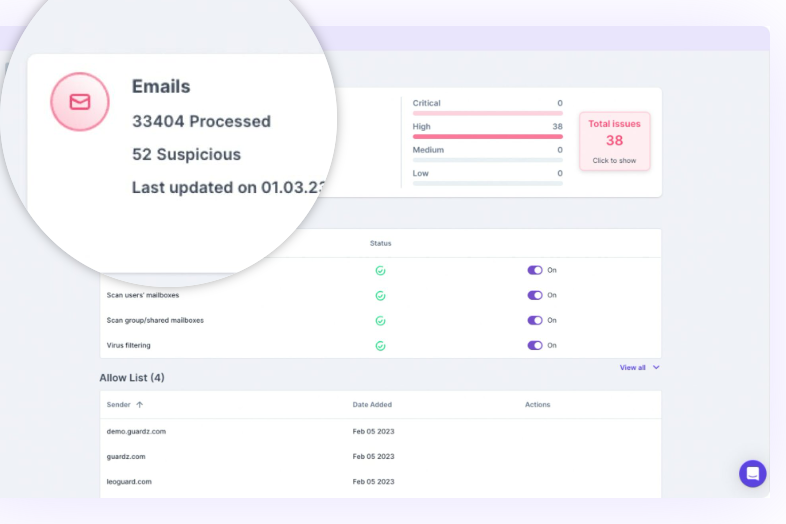Click green status check in first row
The width and height of the screenshot is (786, 524).
(380, 271)
